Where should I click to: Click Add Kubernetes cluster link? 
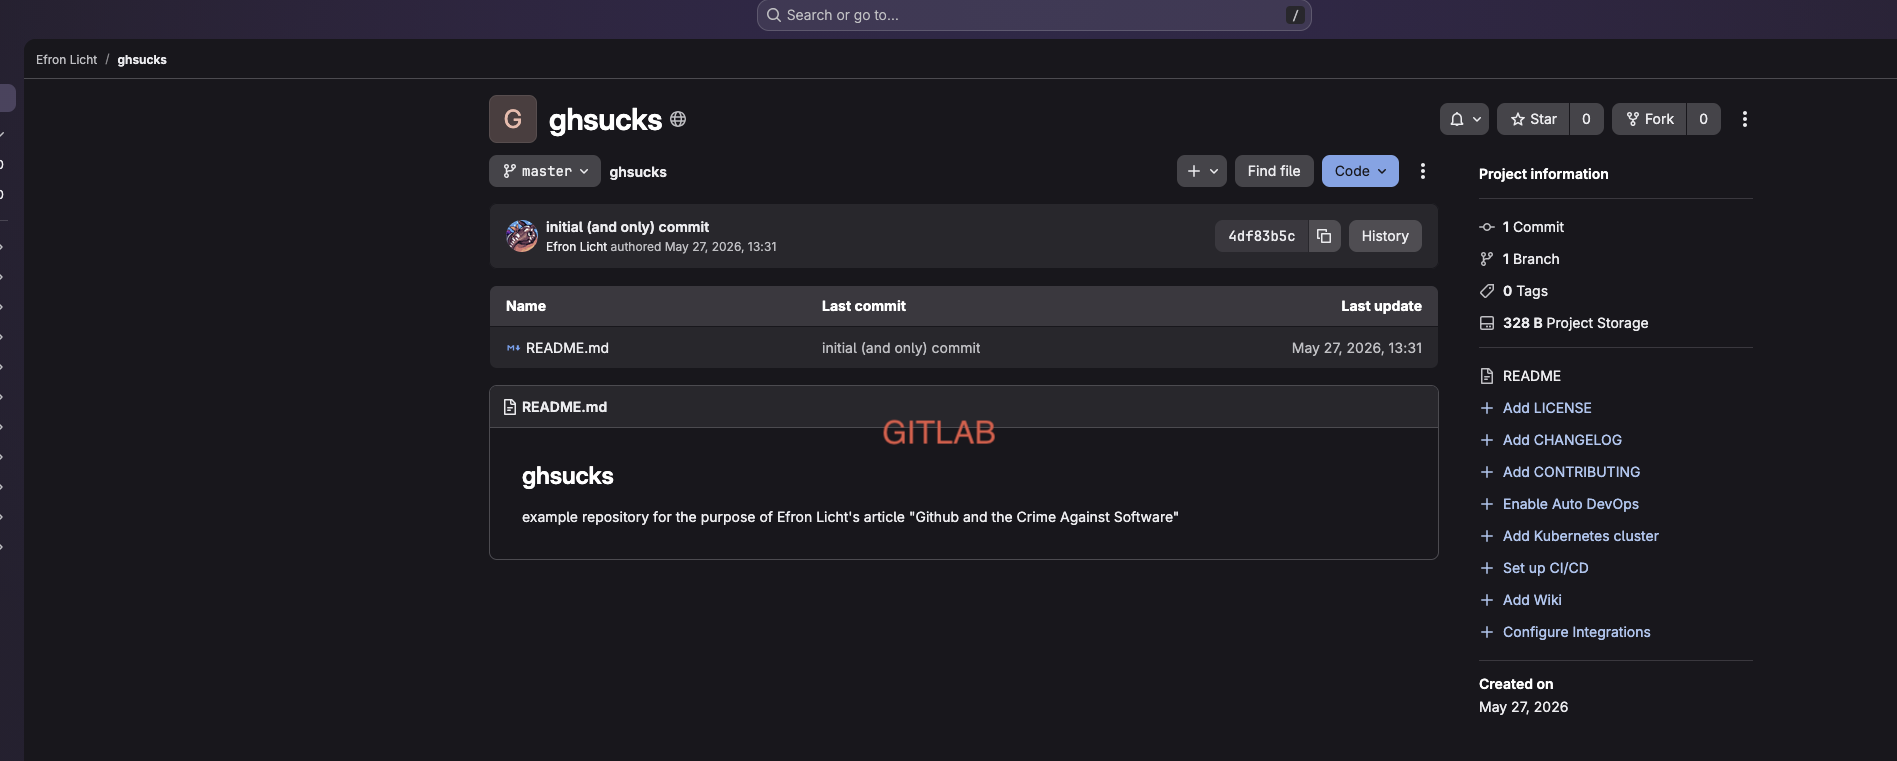pyautogui.click(x=1581, y=536)
